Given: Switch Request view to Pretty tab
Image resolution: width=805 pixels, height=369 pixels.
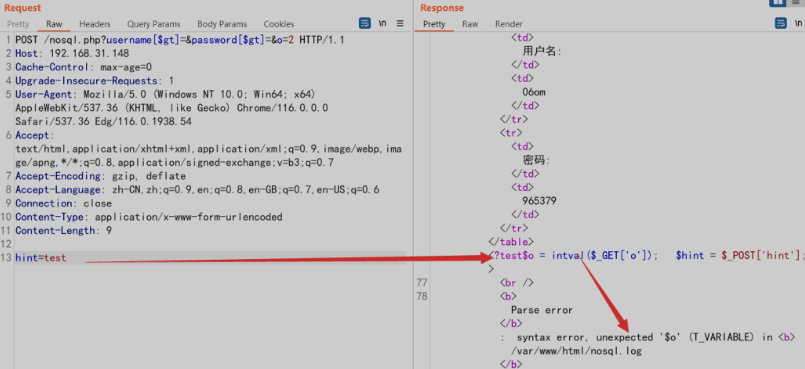Looking at the screenshot, I should coord(18,24).
